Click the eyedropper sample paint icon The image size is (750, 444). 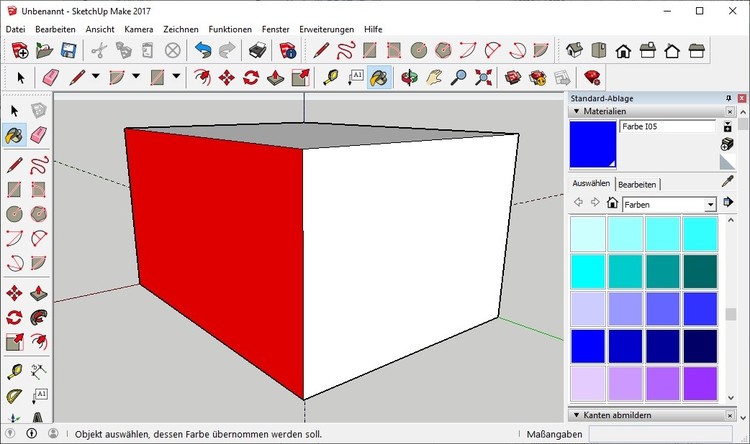[728, 181]
